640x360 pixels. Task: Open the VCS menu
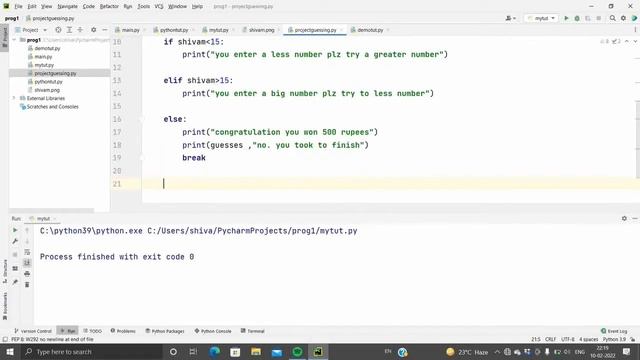coord(159,7)
